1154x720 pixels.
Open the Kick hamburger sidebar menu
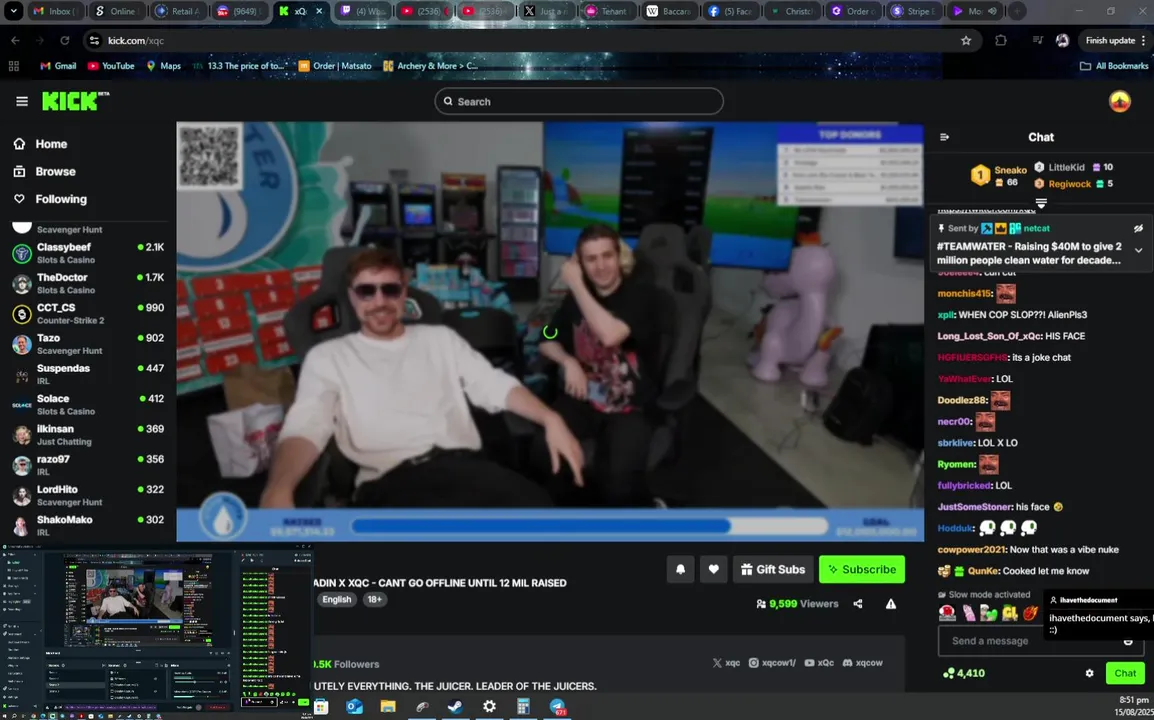[x=22, y=102]
